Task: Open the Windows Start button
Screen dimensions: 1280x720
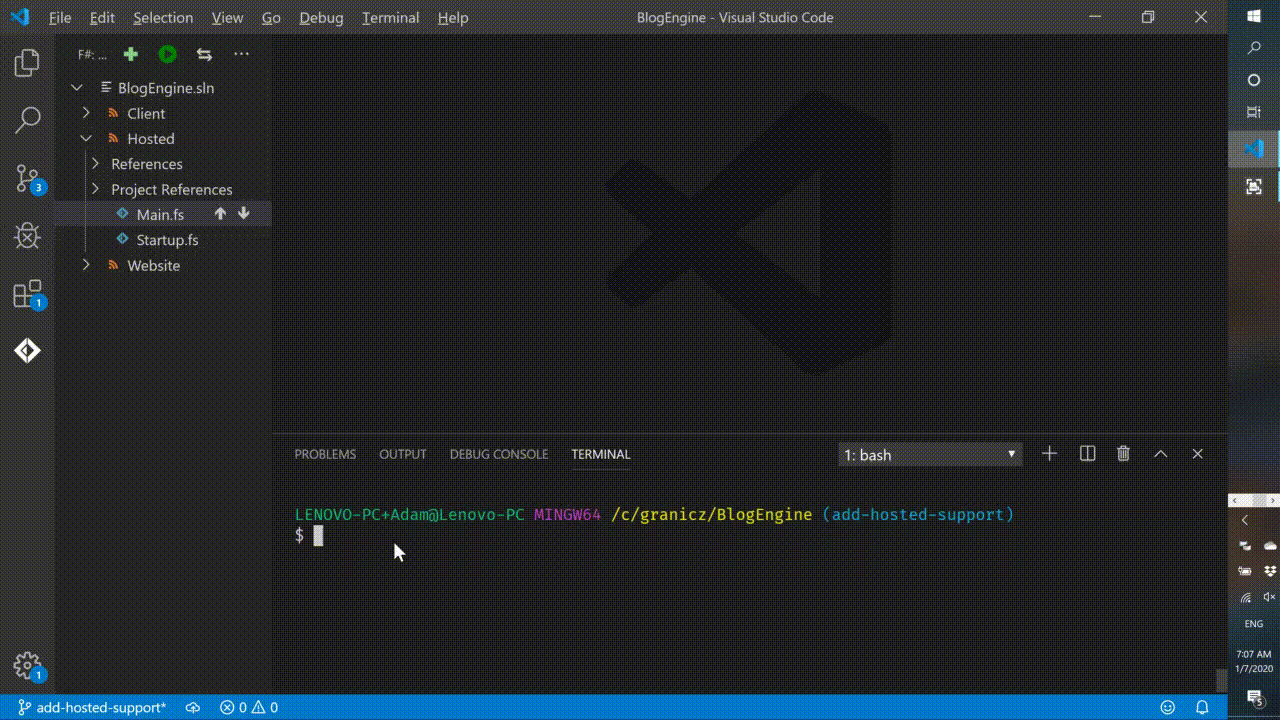Action: point(1254,16)
